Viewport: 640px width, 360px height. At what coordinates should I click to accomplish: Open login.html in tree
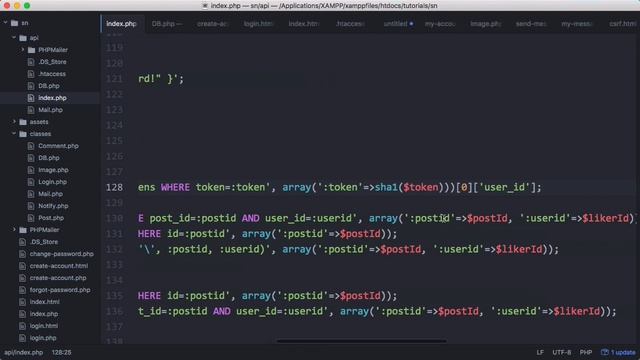(44, 326)
